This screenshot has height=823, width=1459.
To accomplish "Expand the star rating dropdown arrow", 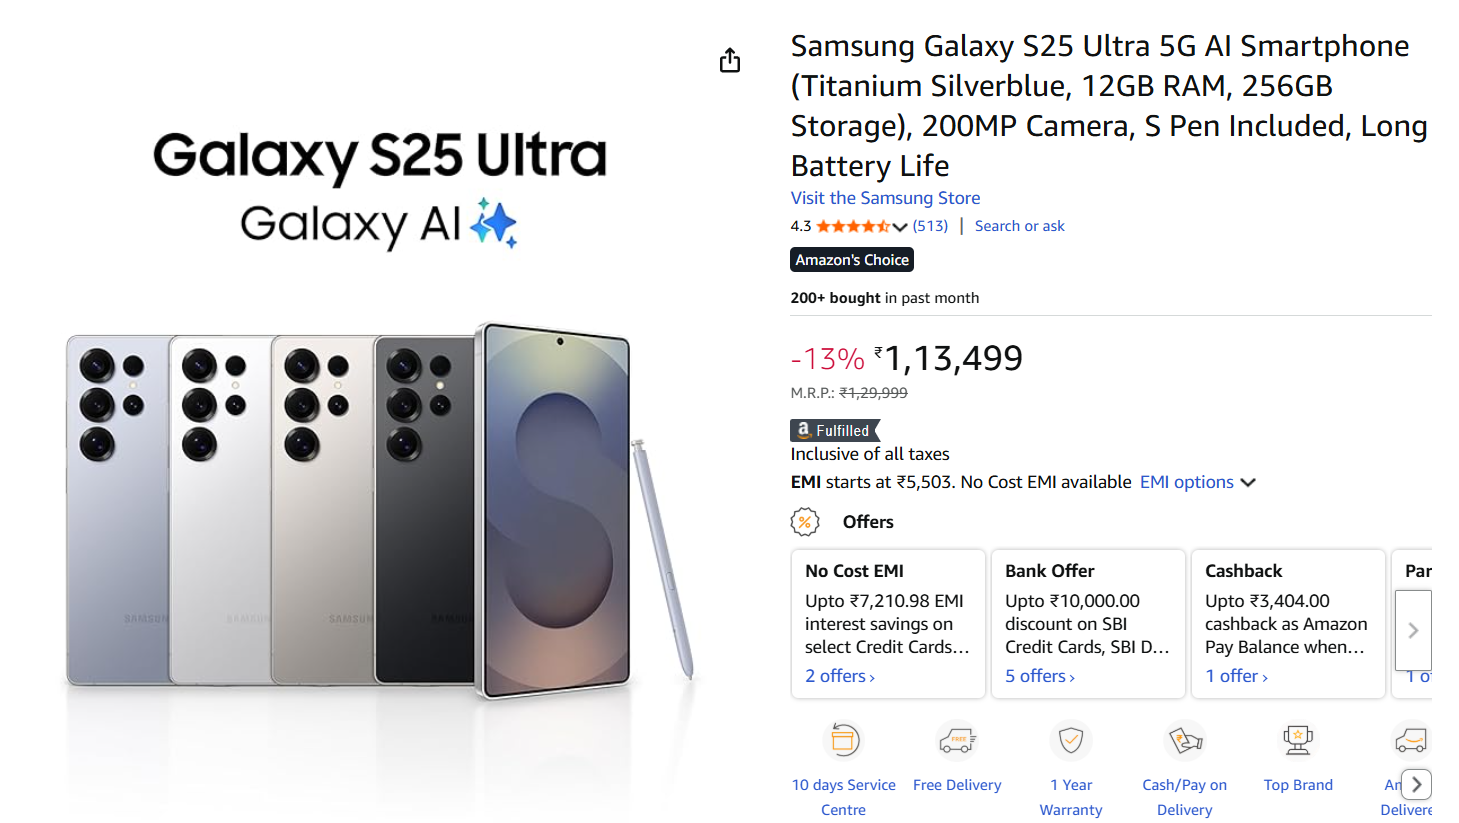I will coord(900,227).
